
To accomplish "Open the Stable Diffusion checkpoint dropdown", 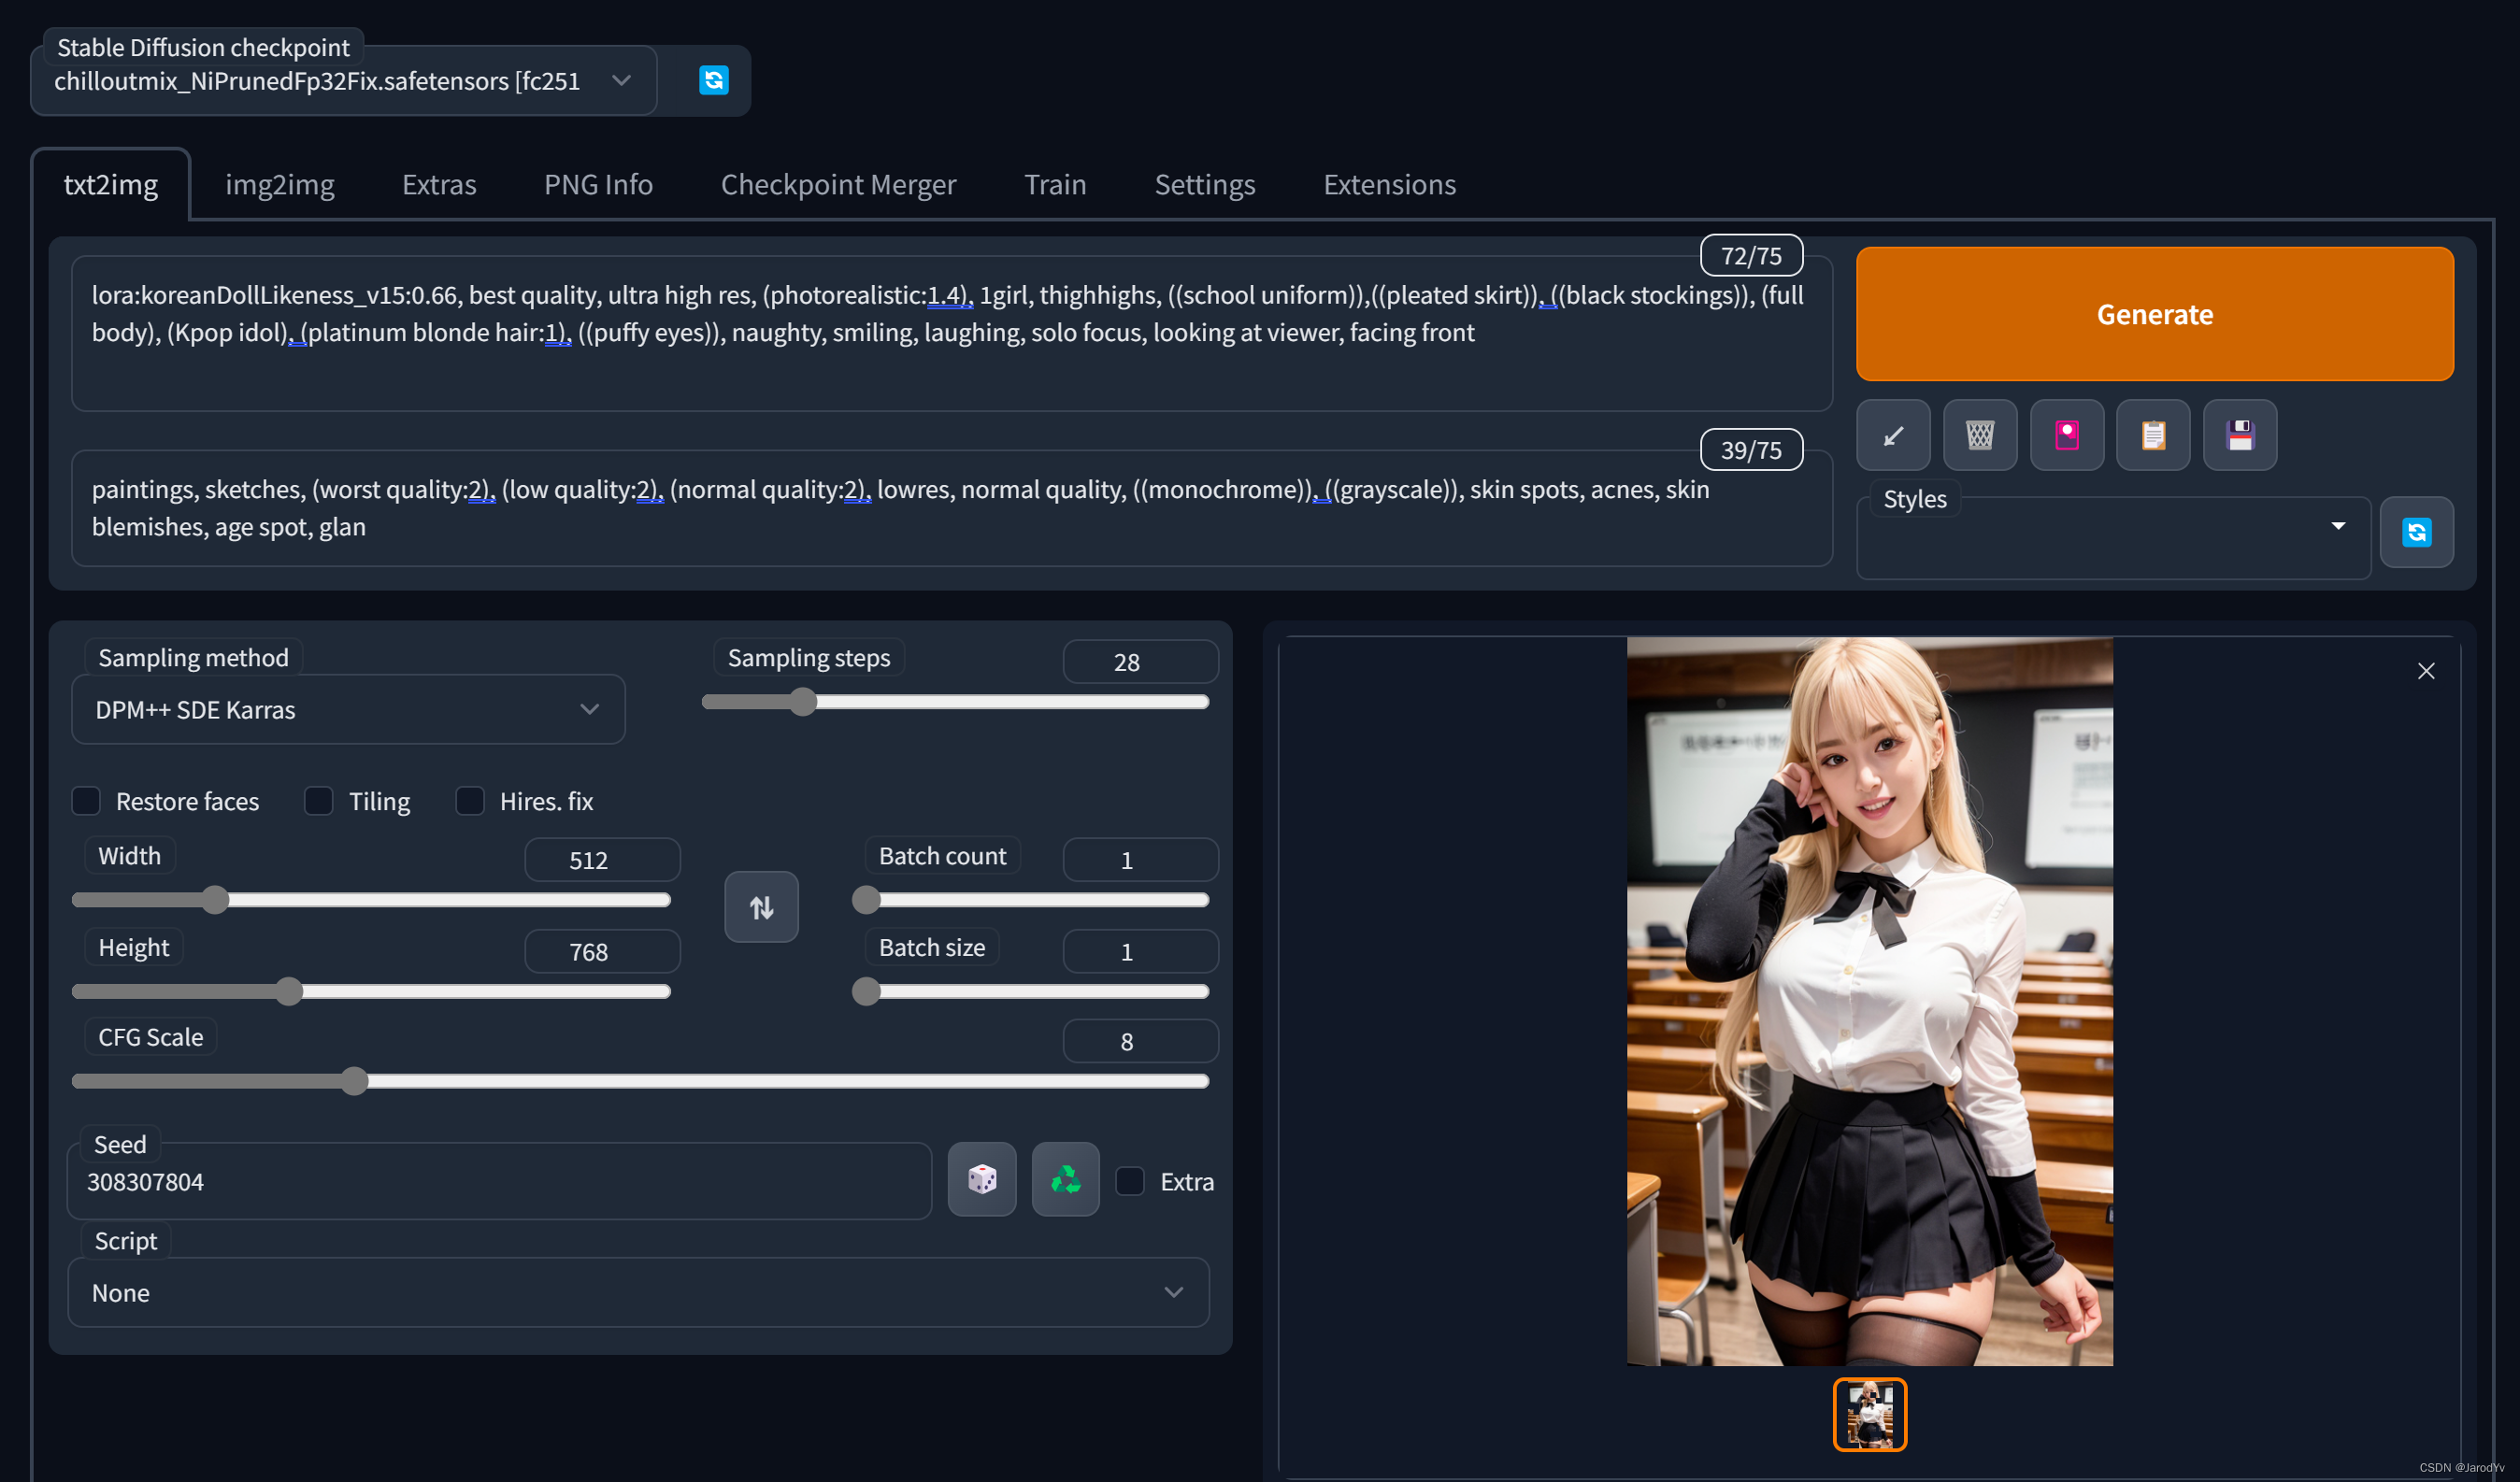I will pos(343,81).
